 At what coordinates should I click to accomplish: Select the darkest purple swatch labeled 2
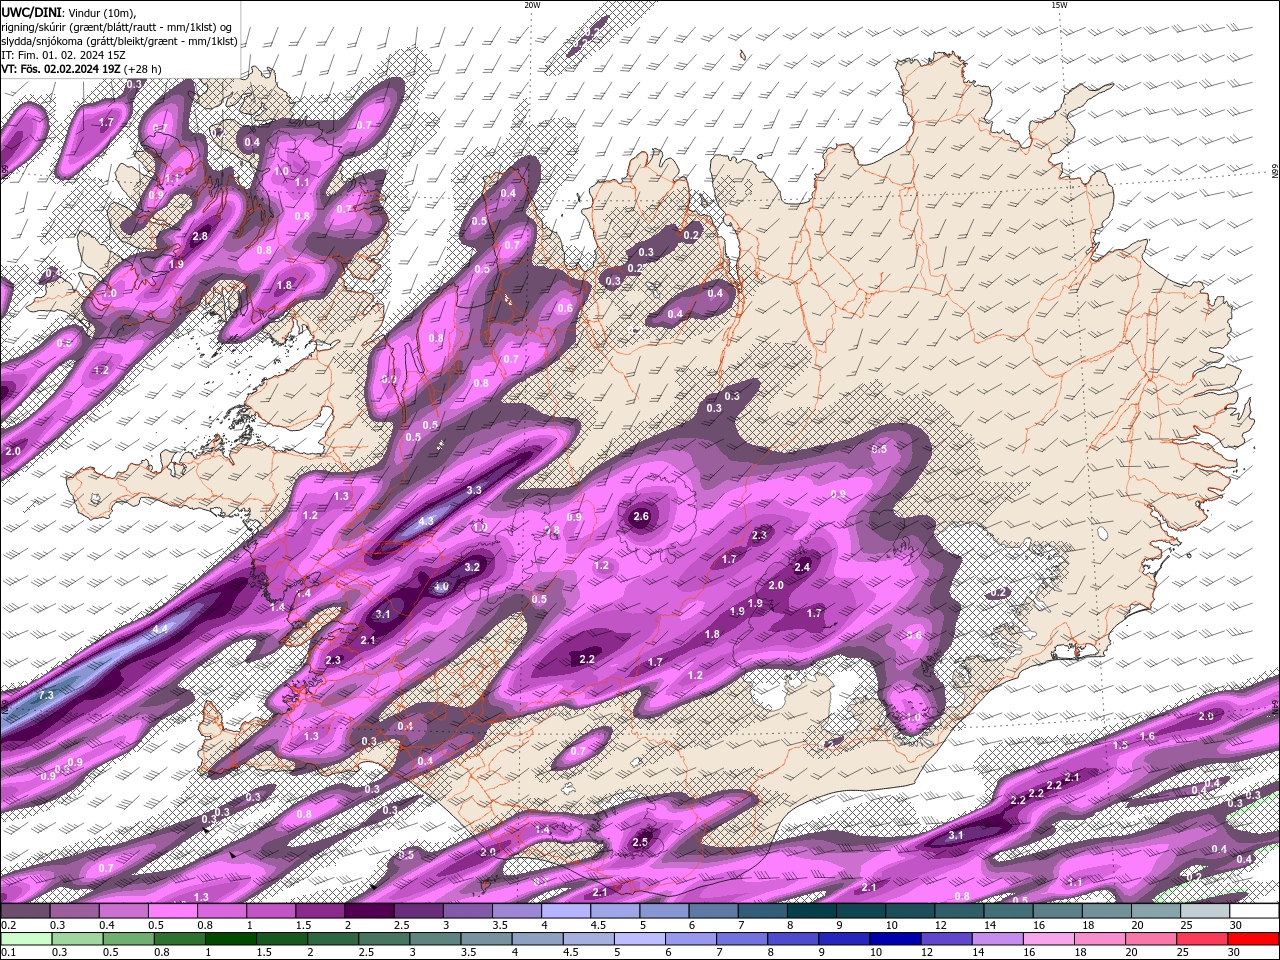(369, 910)
